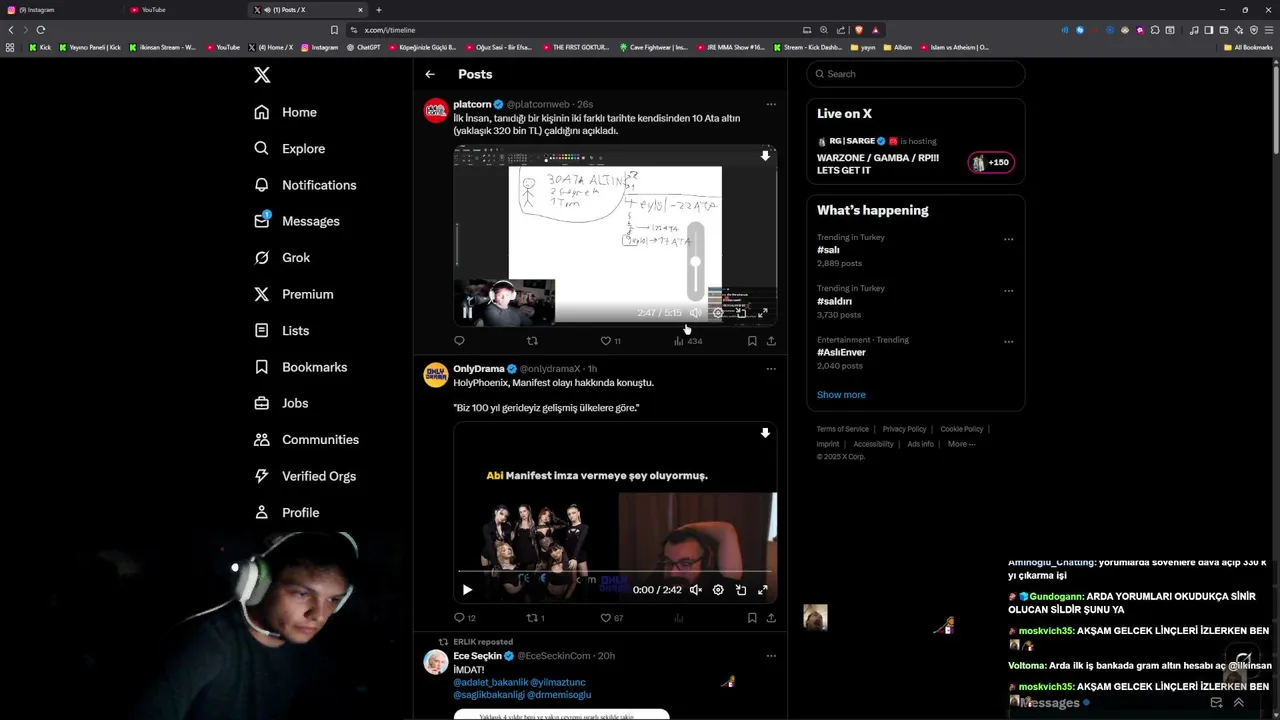1280x720 pixels.
Task: Bookmark the OnlyDrama post
Action: [x=752, y=618]
